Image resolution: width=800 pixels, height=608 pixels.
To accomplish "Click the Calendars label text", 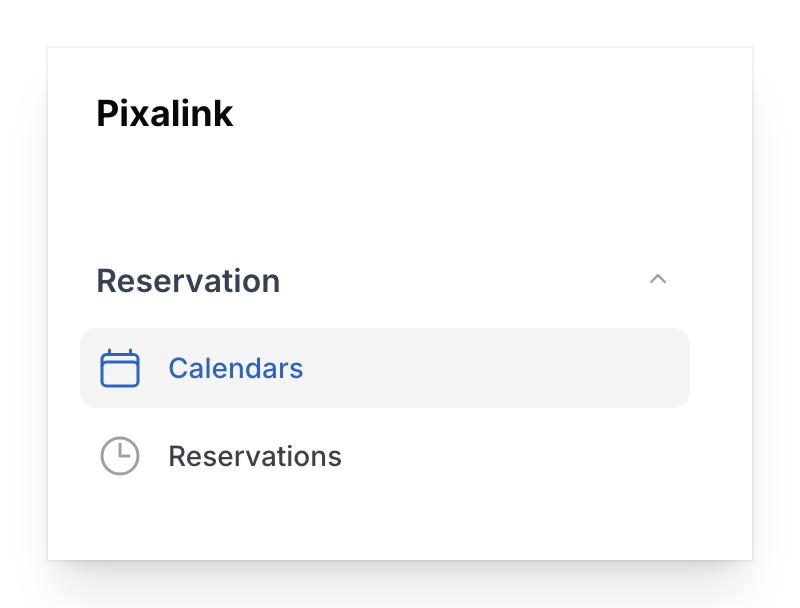I will click(235, 368).
